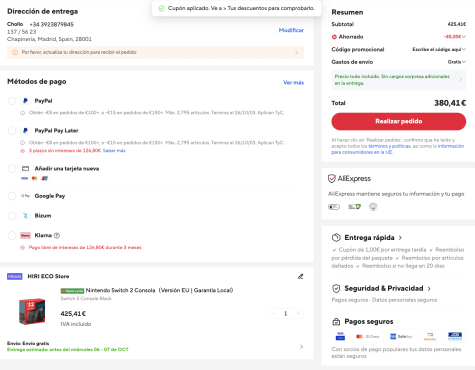Click the Subtotal 425,41€ value
475x370 pixels.
457,24
